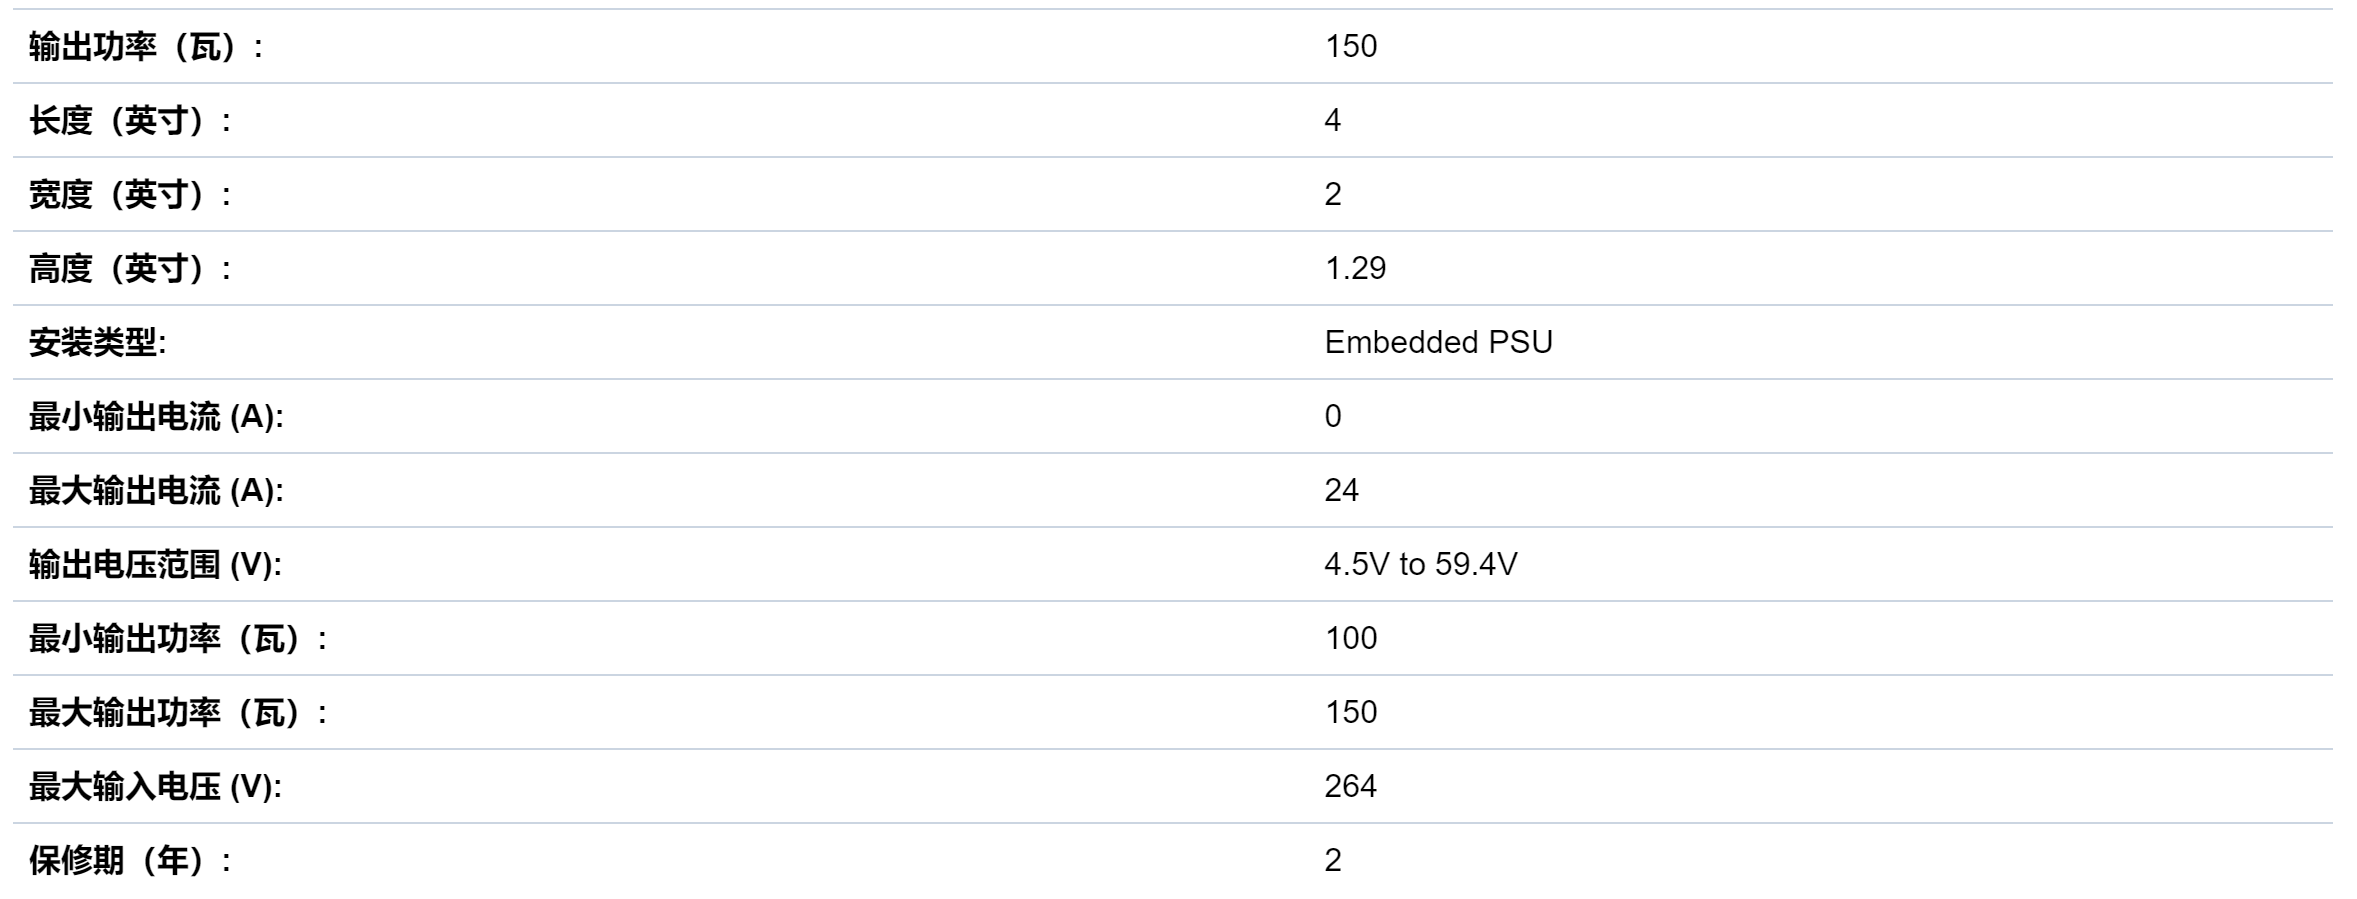This screenshot has height=899, width=2357.
Task: Click the 高度（英寸） row label
Action: (x=130, y=268)
